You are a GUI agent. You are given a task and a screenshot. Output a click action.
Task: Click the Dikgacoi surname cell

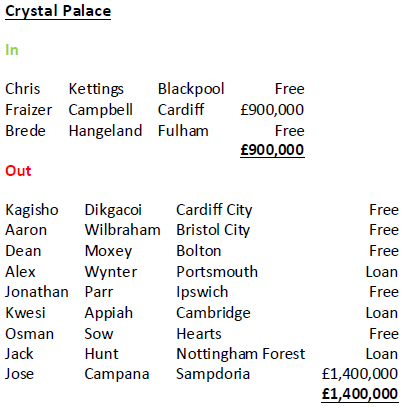coord(113,210)
